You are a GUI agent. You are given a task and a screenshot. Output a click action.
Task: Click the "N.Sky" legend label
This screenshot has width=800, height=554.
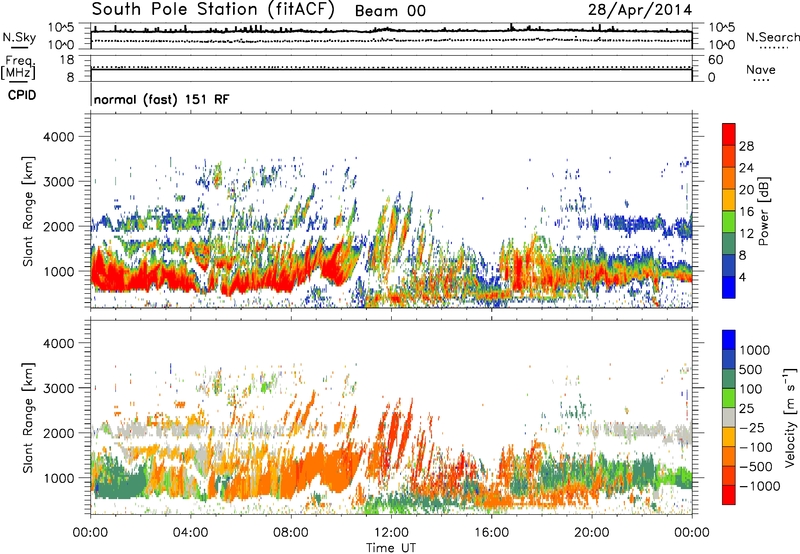coord(19,37)
